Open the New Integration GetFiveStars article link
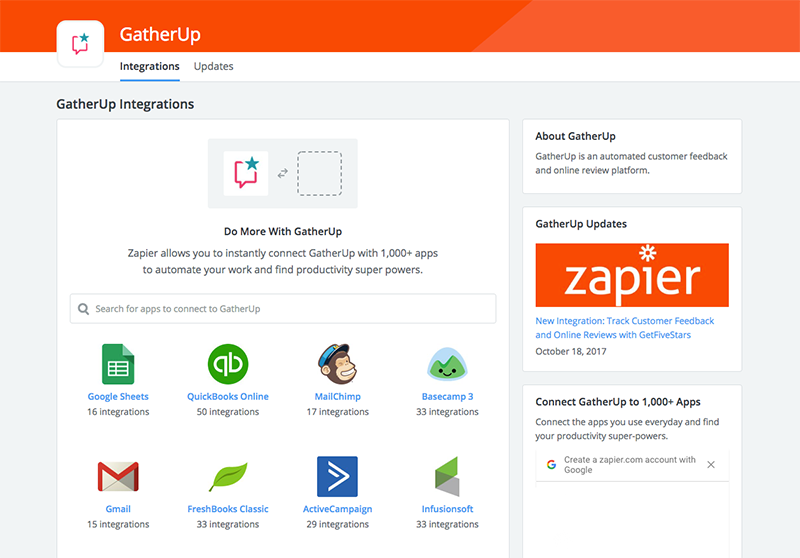Image resolution: width=800 pixels, height=558 pixels. click(x=624, y=328)
